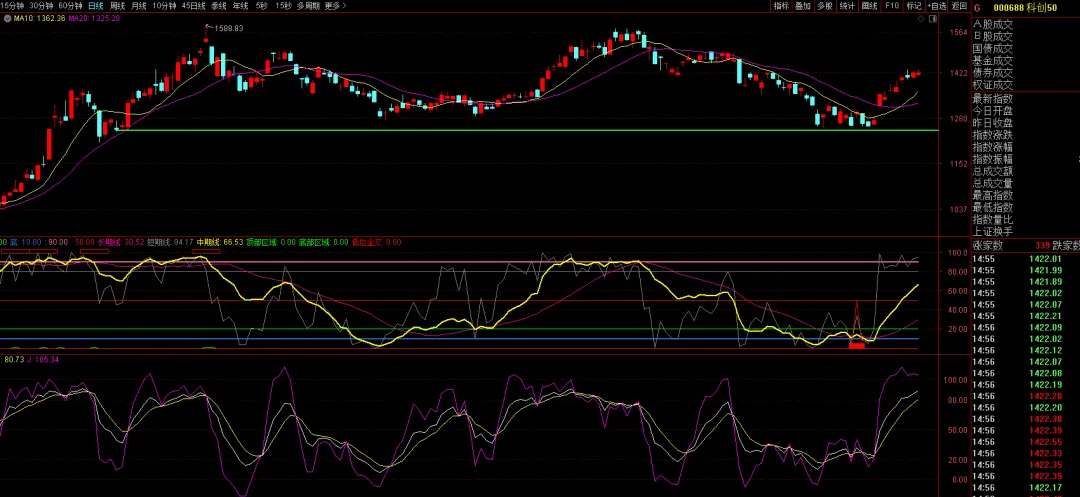Select the 月线 monthly chart tab
This screenshot has width=1080, height=497.
click(x=138, y=6)
